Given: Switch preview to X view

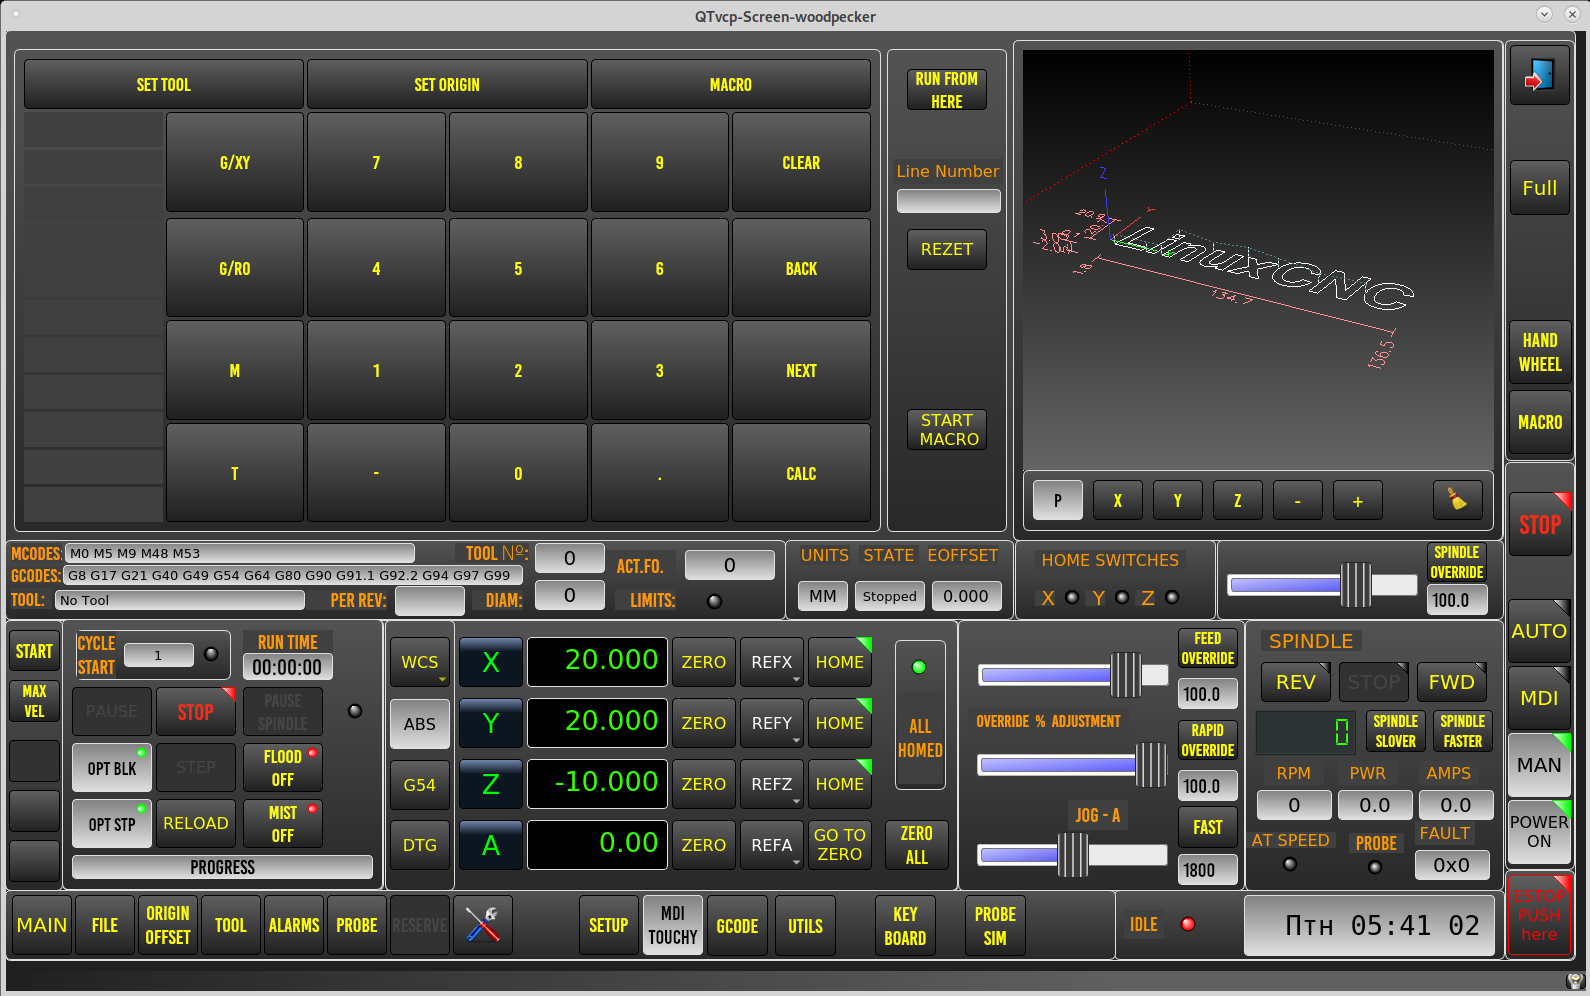Looking at the screenshot, I should point(1117,500).
